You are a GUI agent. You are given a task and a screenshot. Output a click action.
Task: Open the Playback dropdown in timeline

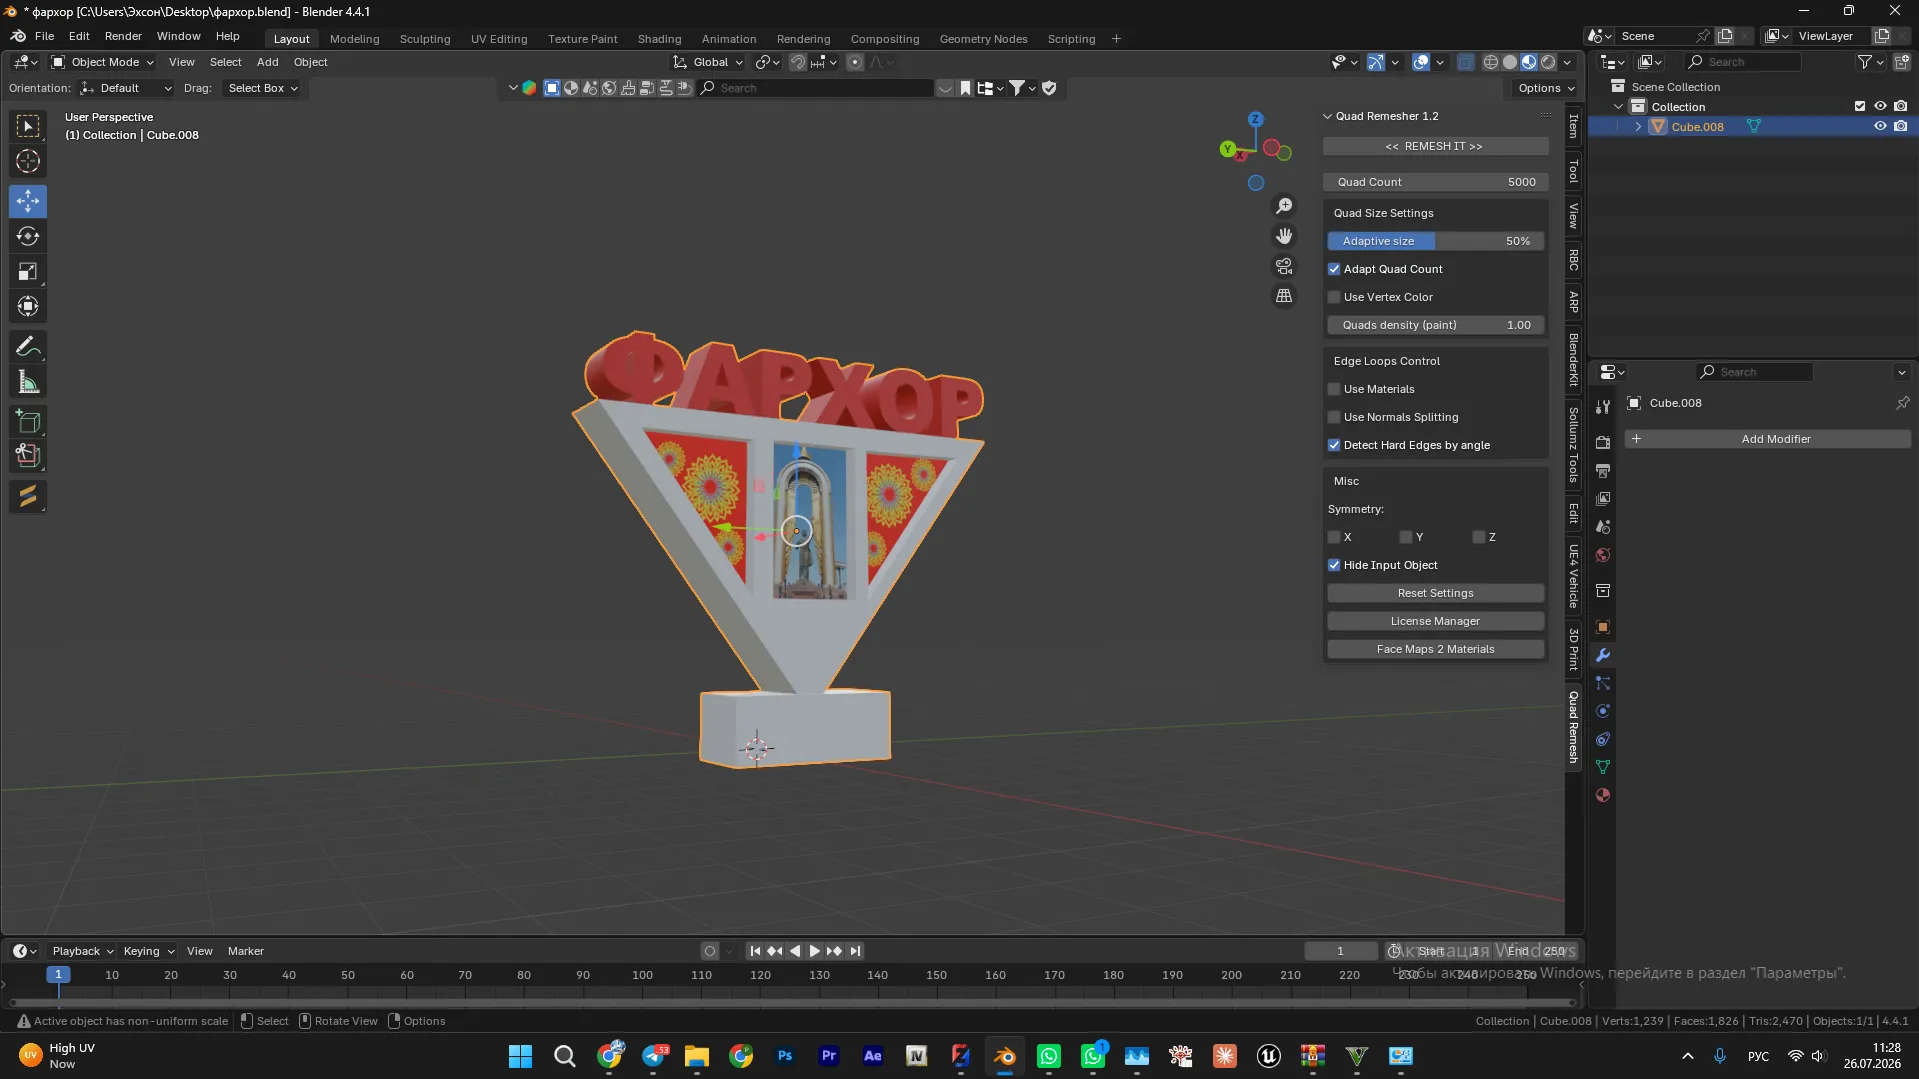[x=83, y=951]
